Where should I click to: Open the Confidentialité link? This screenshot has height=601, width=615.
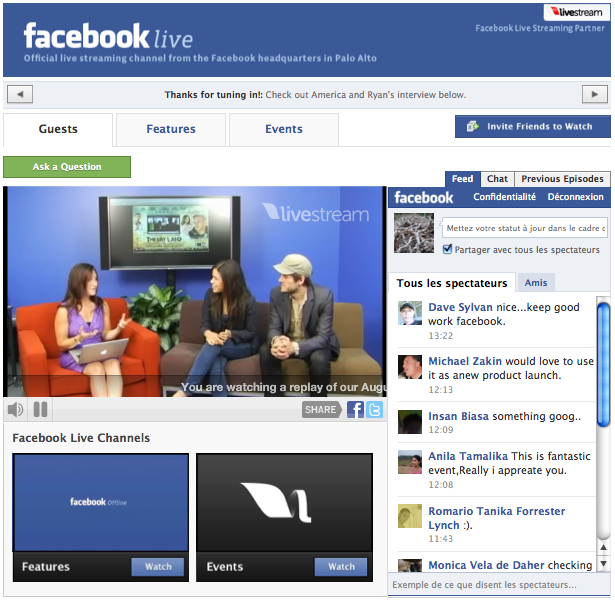[504, 197]
